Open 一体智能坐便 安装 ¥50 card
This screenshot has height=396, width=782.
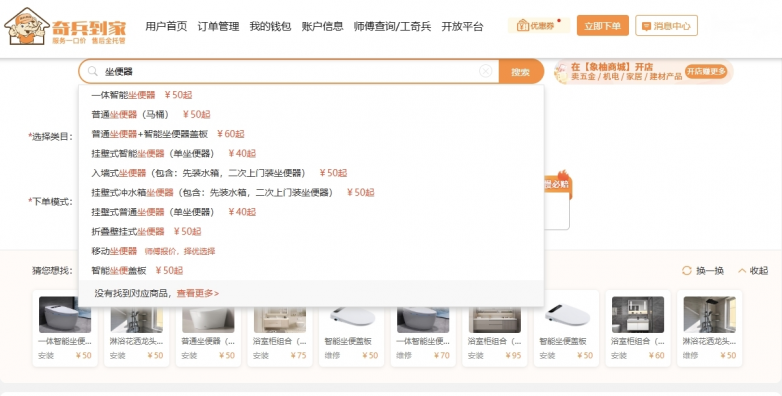coord(65,328)
